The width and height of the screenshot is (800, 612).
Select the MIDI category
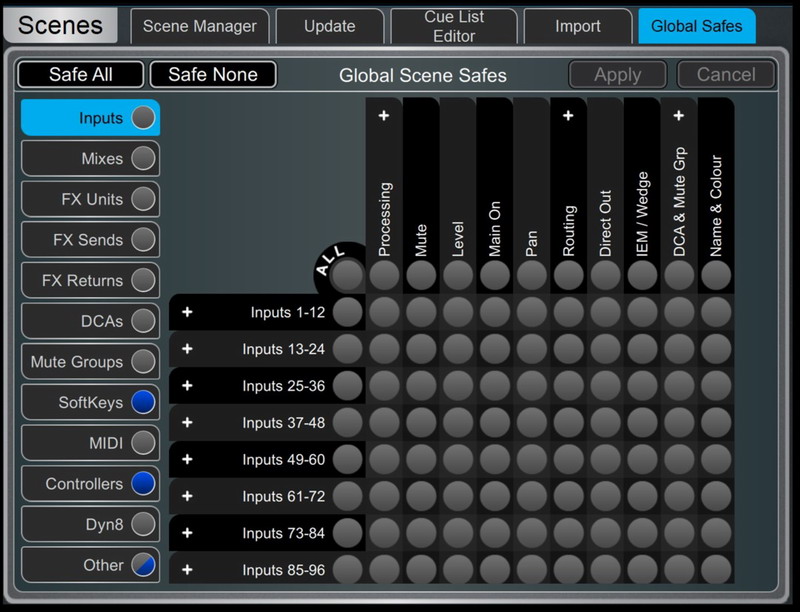click(x=90, y=443)
